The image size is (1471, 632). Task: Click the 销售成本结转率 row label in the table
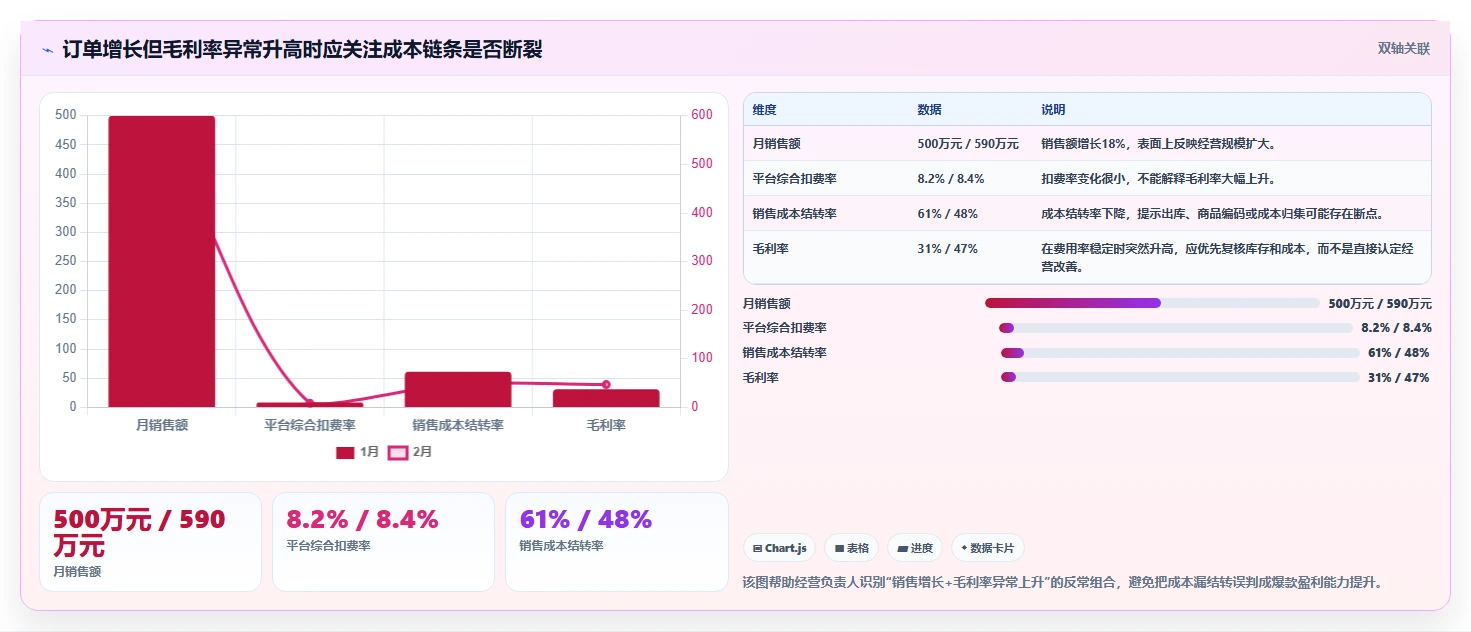tap(794, 214)
